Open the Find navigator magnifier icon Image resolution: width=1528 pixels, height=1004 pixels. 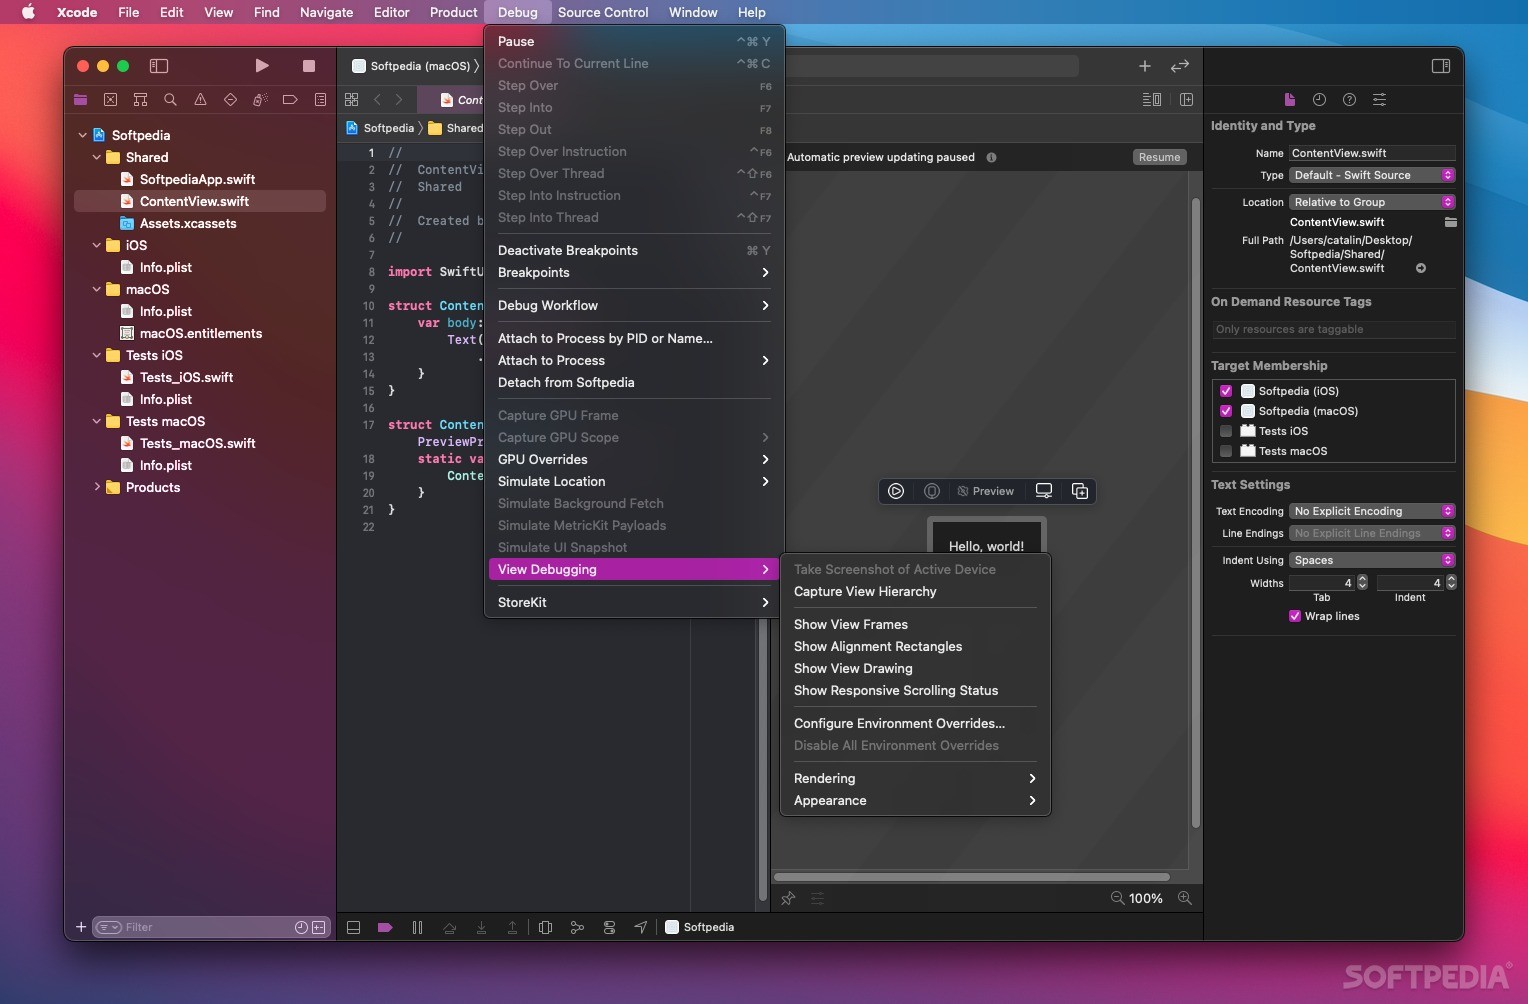[x=171, y=100]
